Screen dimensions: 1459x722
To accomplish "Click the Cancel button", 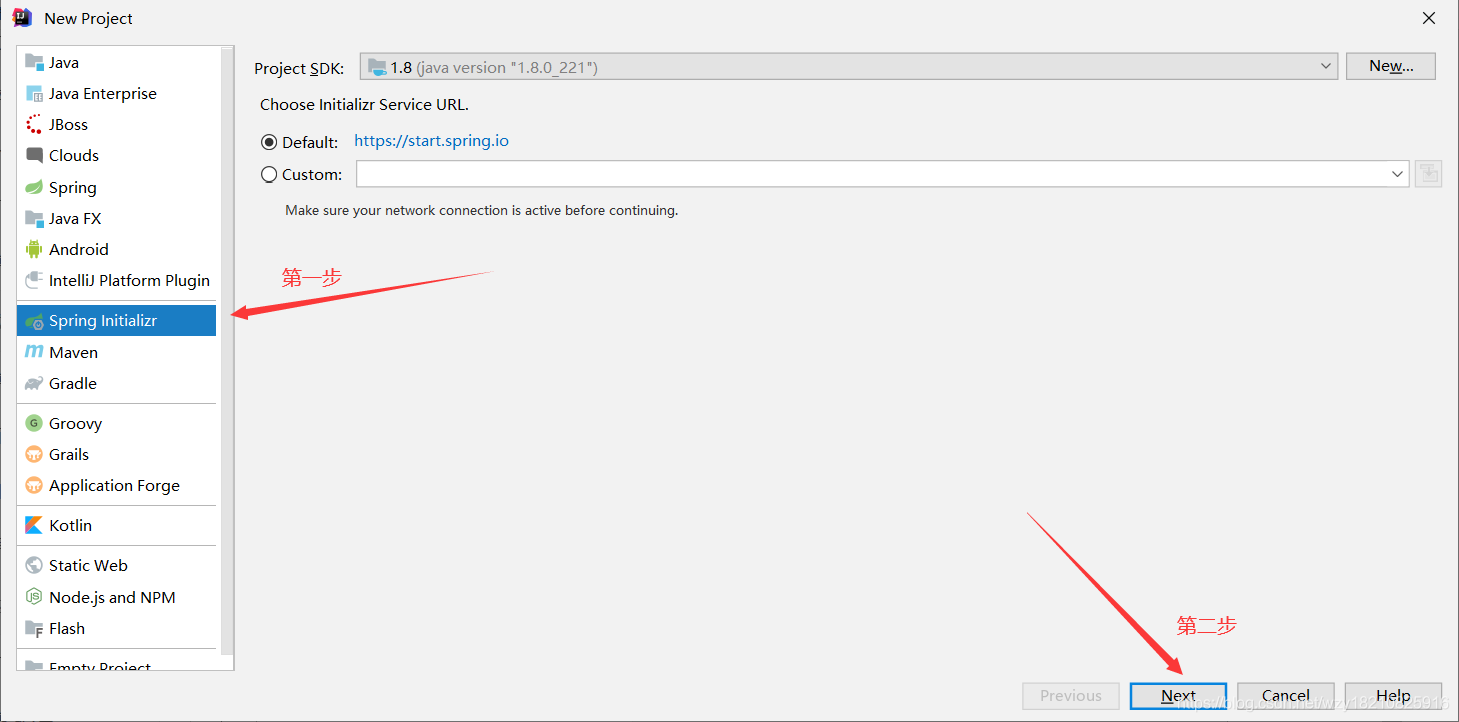I will pyautogui.click(x=1286, y=696).
